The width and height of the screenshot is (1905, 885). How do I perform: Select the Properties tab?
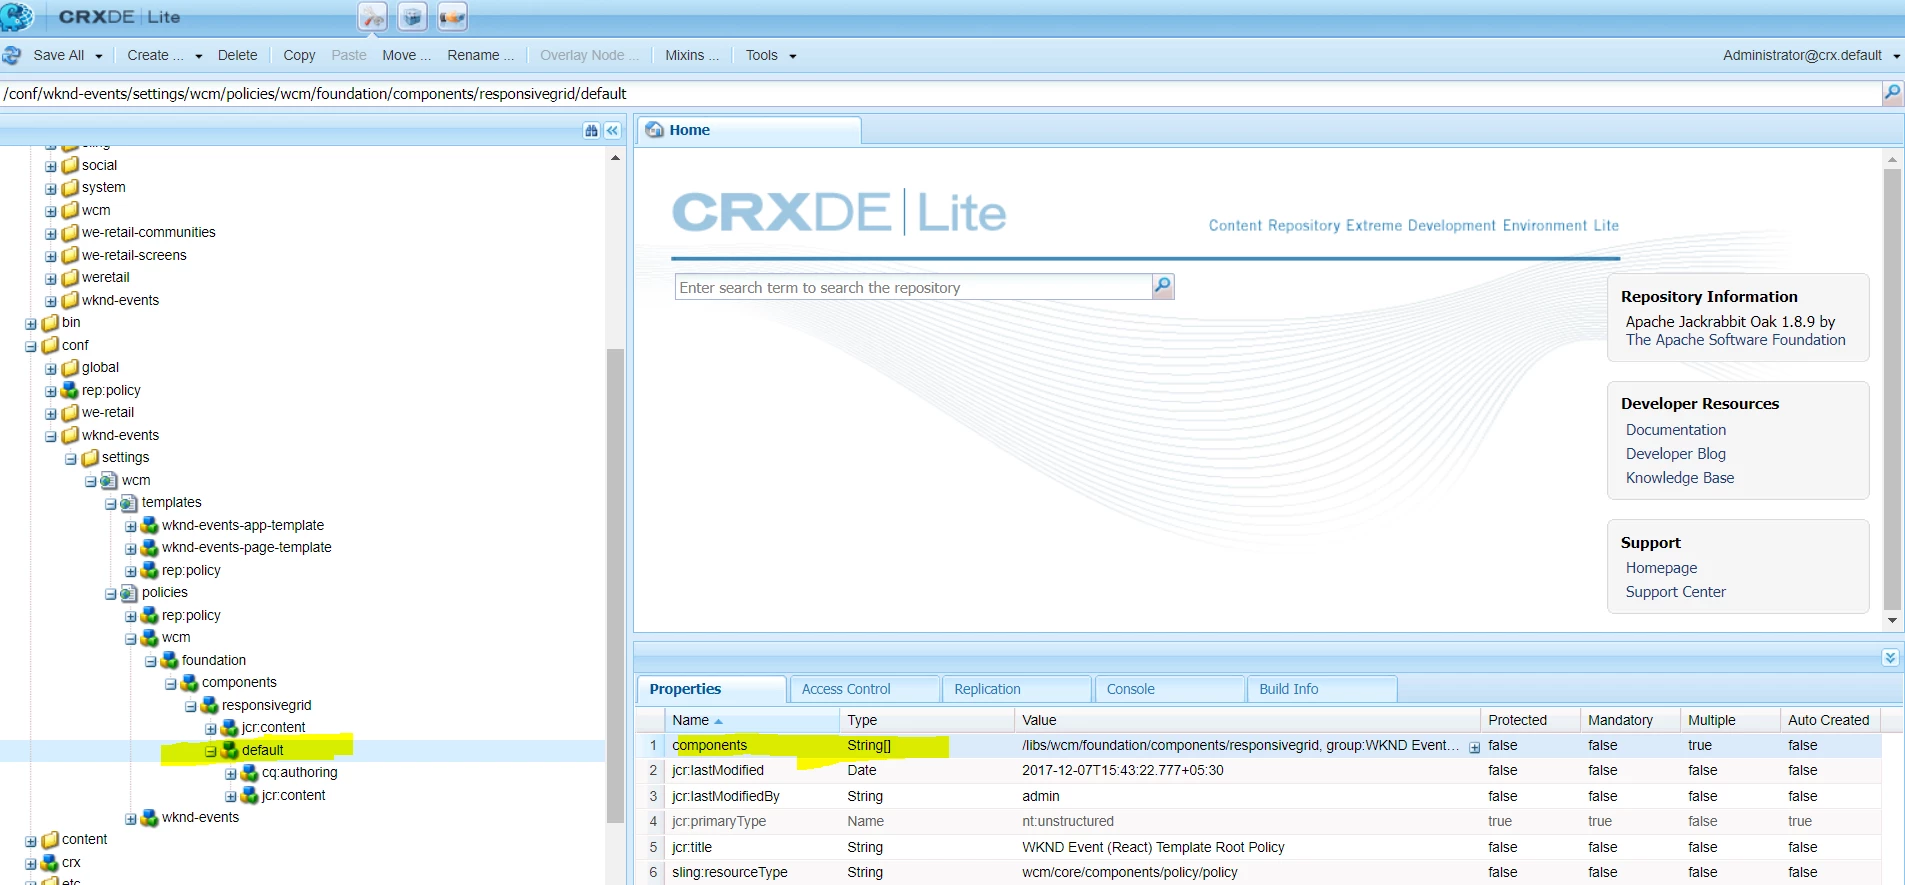tap(711, 689)
